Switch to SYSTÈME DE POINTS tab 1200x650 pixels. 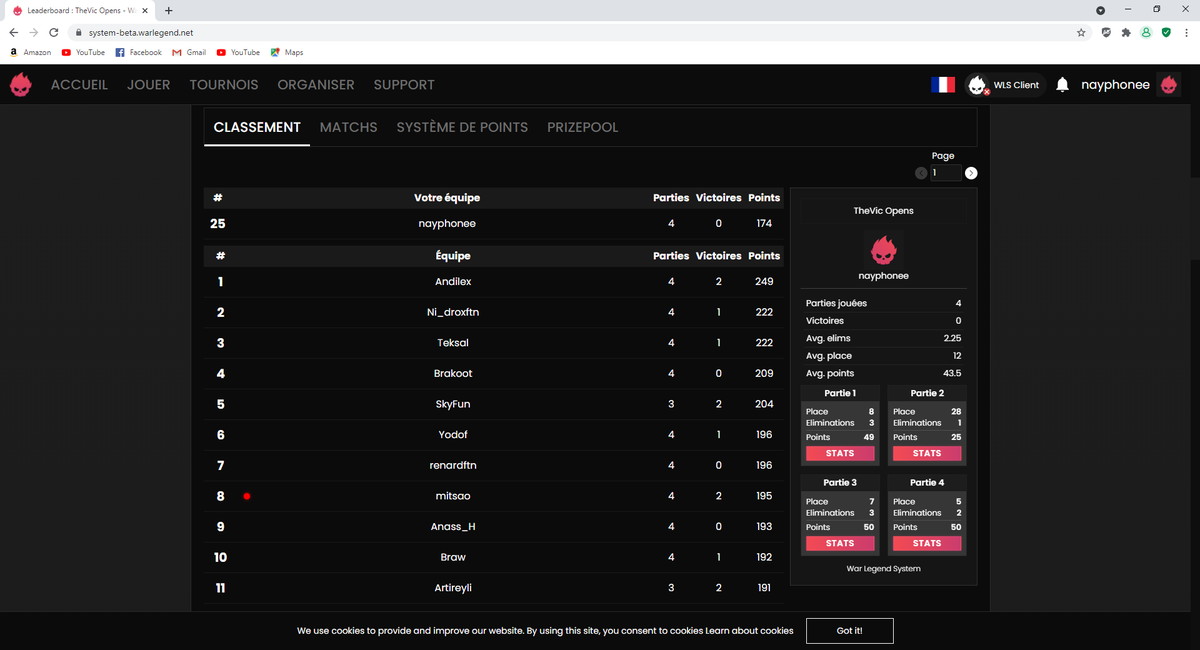(x=462, y=127)
